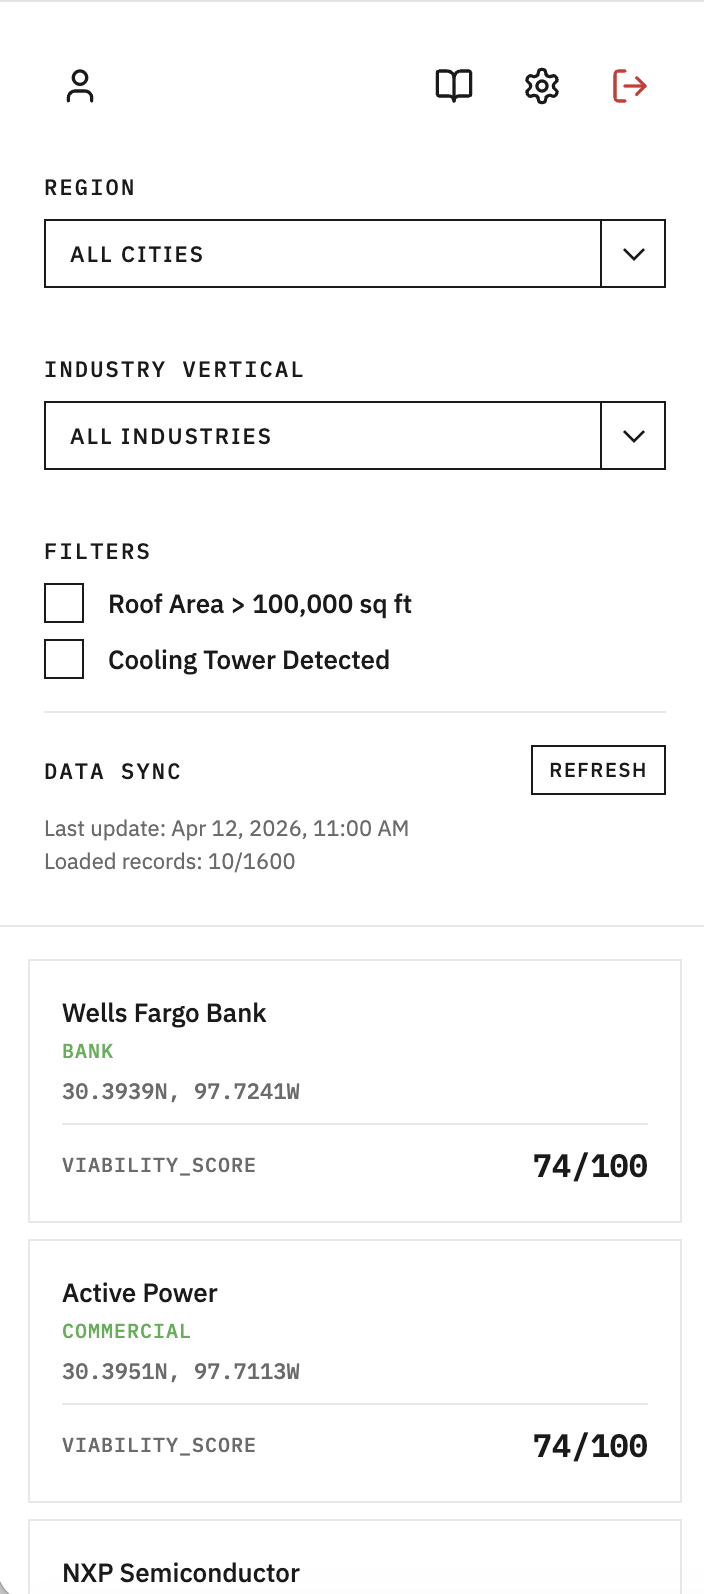Open the All Cities selector
This screenshot has width=704, height=1594.
322,254
